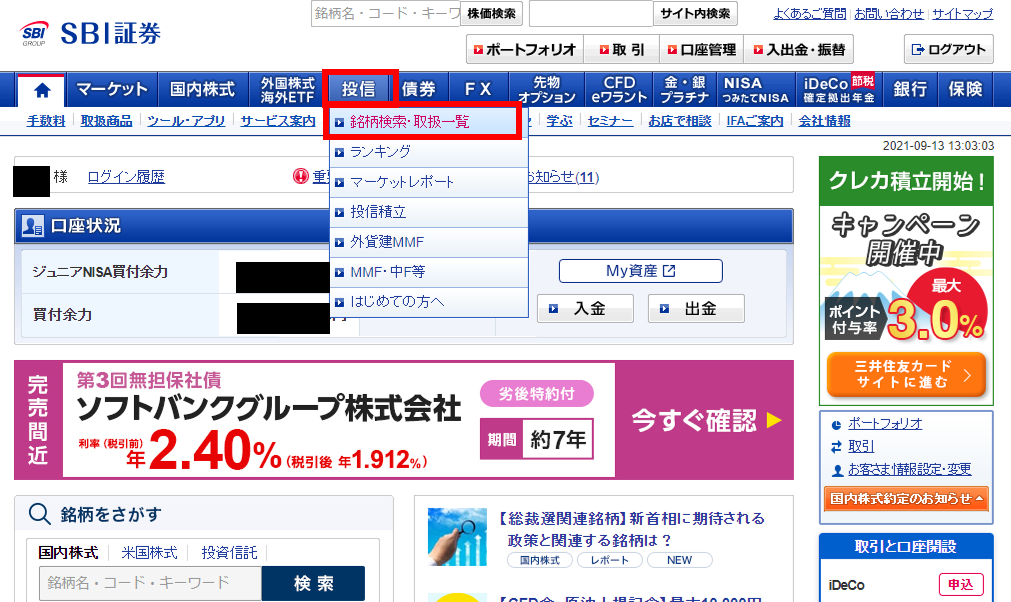Viewport: 1011px width, 602px height.
Task: Select 外貨建MMF from the dropdown menu
Action: click(x=429, y=242)
